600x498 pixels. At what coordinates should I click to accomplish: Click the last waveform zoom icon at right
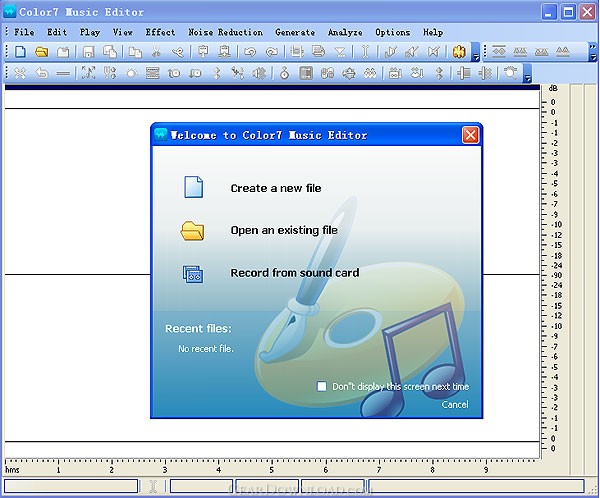tap(562, 51)
